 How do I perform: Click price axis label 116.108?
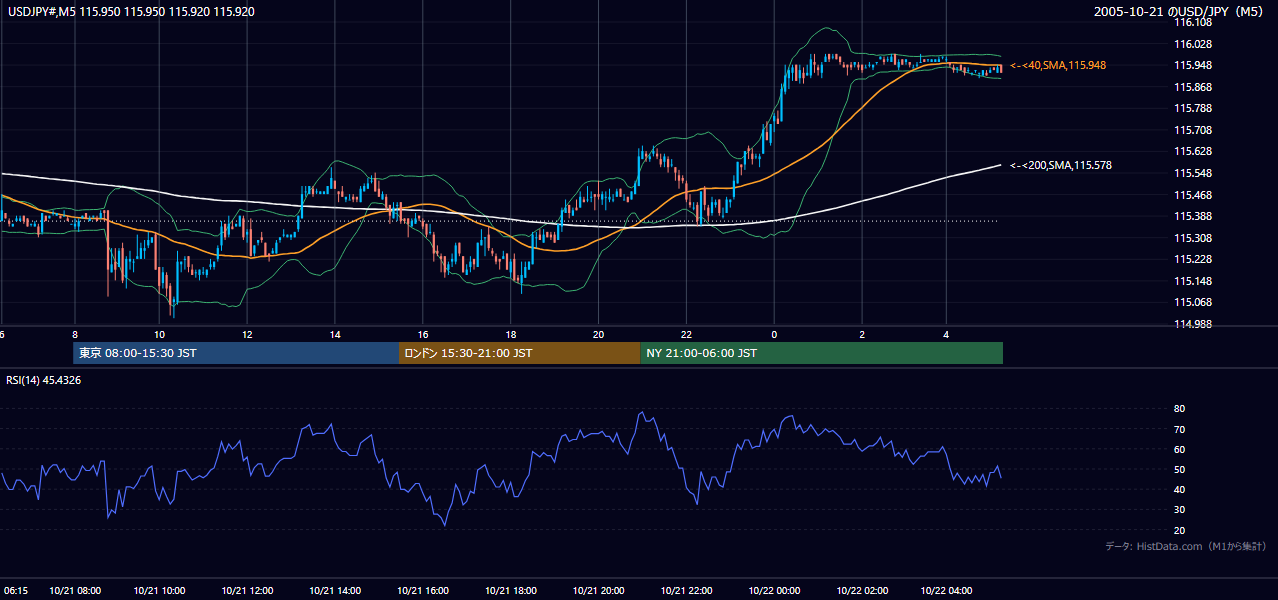(x=1193, y=22)
